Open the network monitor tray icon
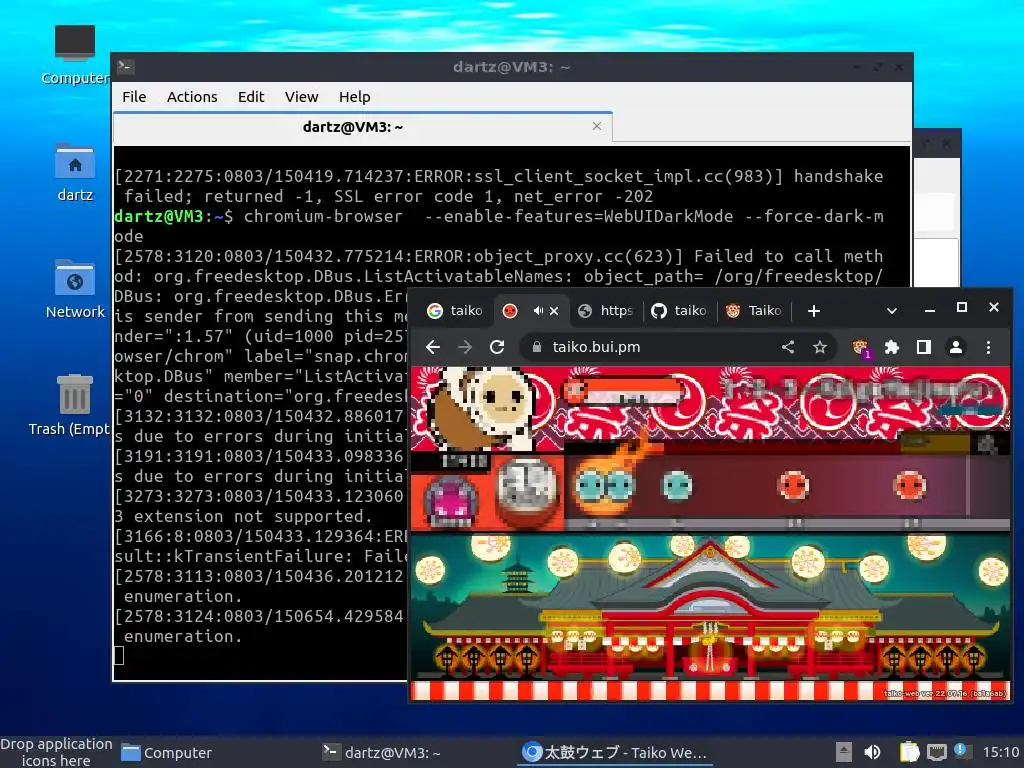This screenshot has height=768, width=1024. [936, 753]
